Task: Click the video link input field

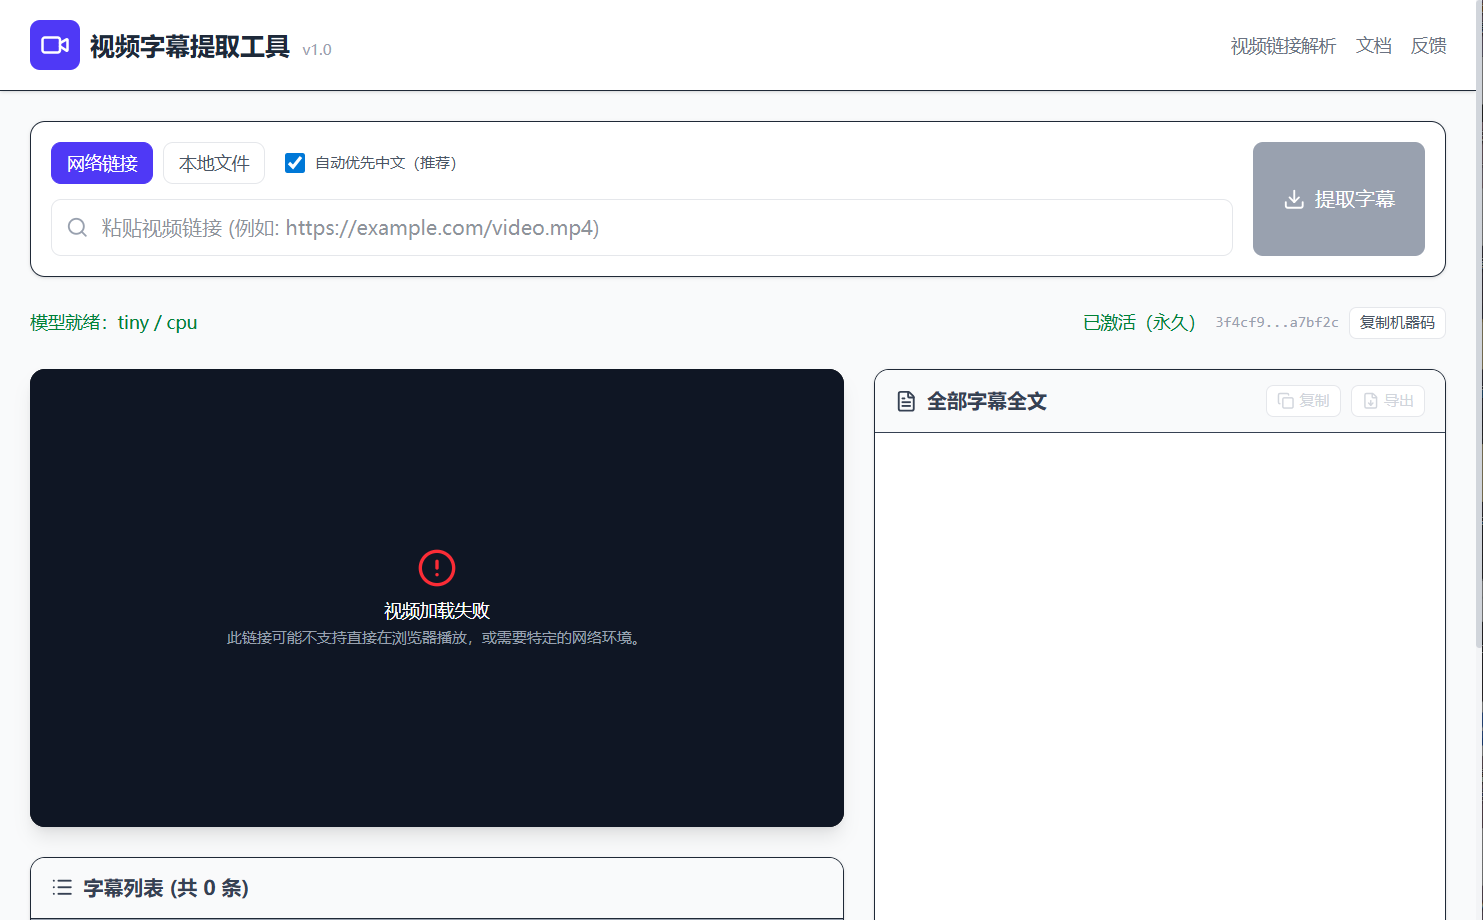Action: 642,228
